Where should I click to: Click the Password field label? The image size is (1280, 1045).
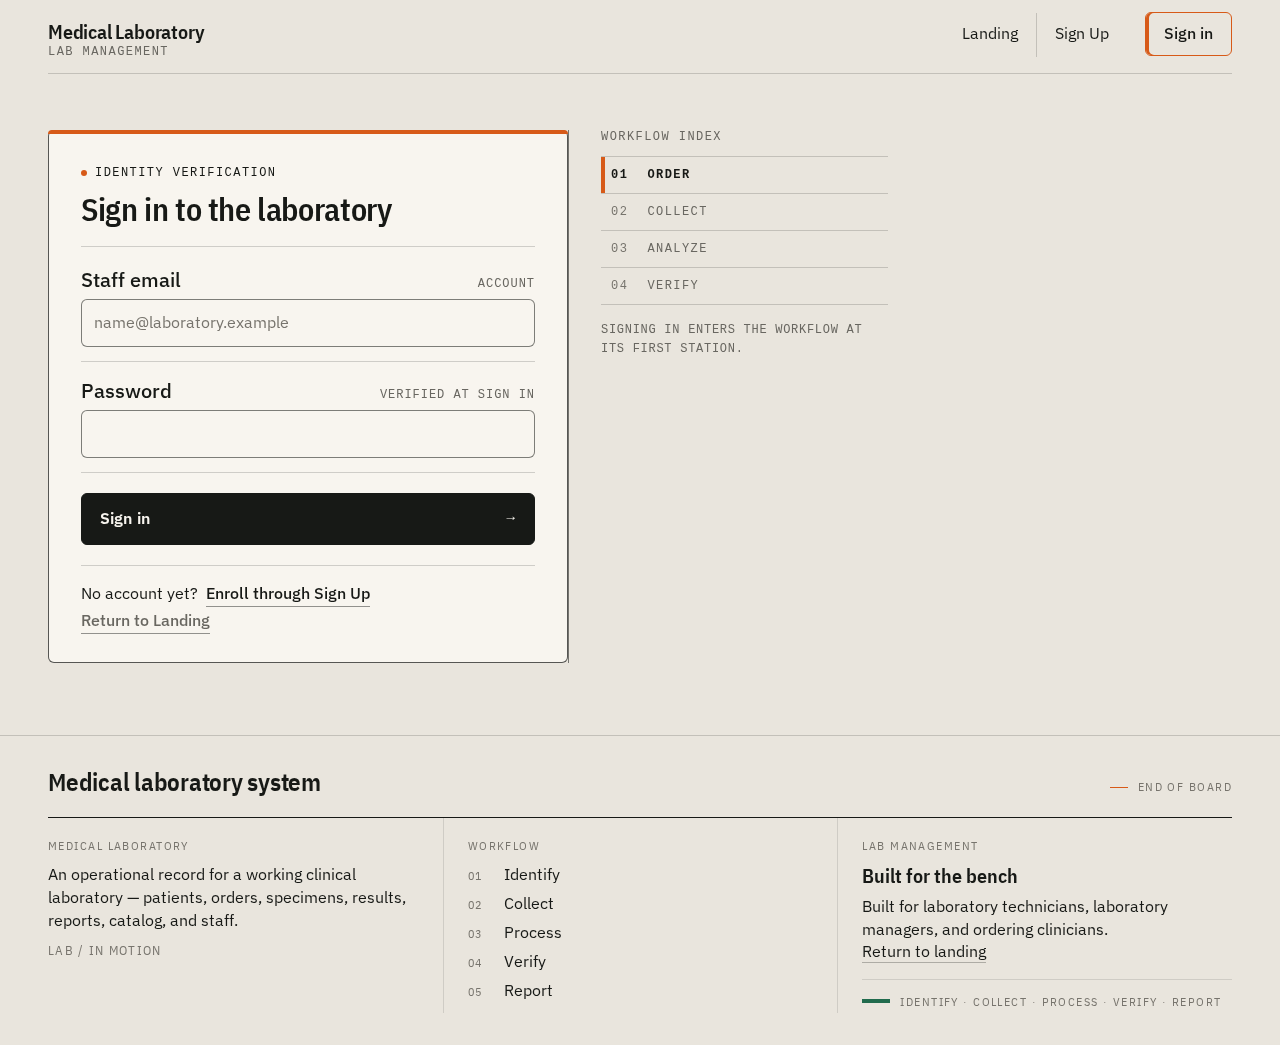point(126,391)
